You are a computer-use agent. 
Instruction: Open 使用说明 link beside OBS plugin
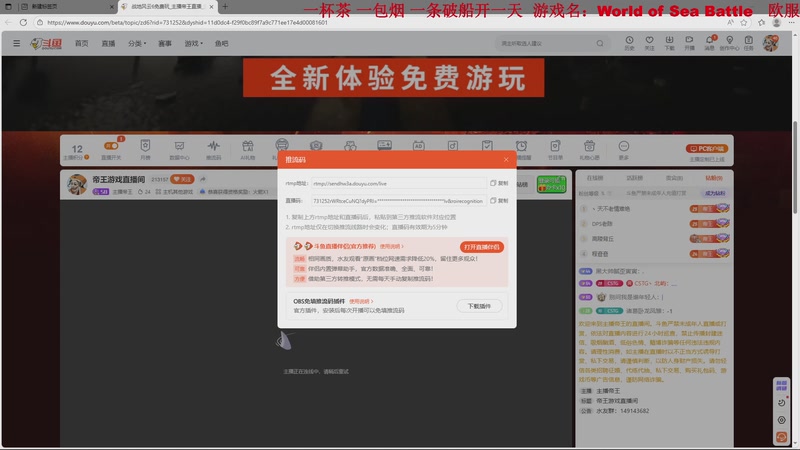click(361, 302)
